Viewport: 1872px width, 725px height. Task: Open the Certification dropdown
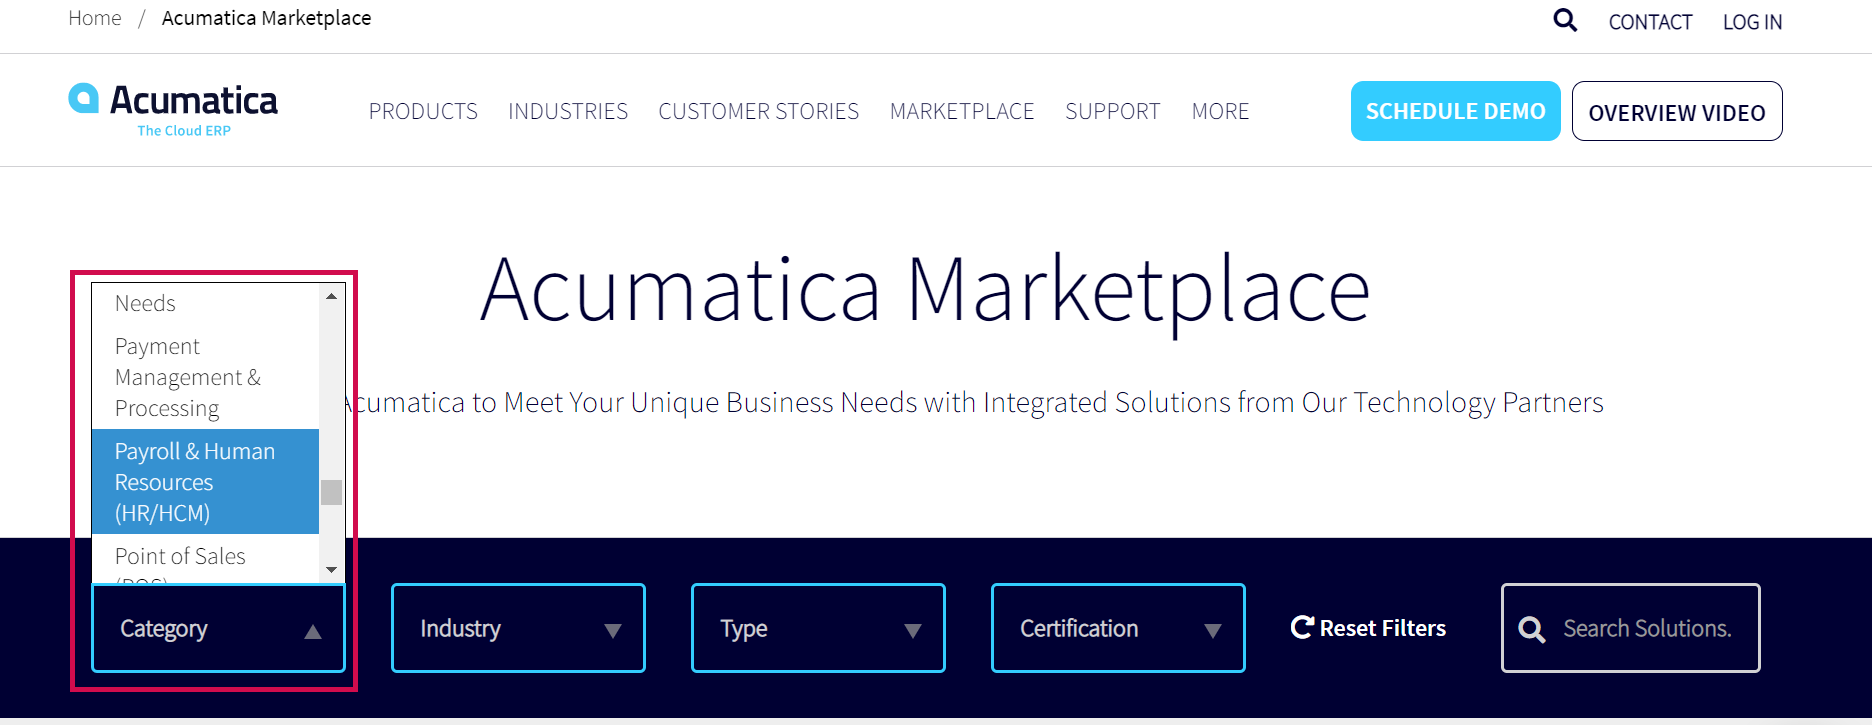1118,628
